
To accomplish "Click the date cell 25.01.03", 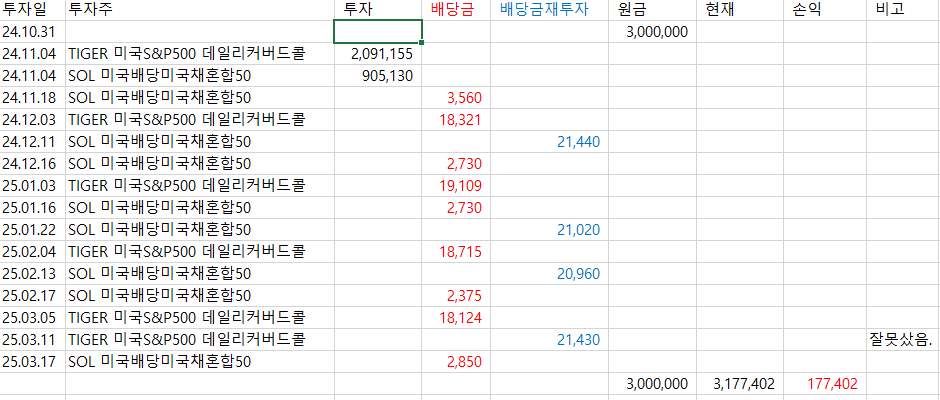I will [x=32, y=185].
